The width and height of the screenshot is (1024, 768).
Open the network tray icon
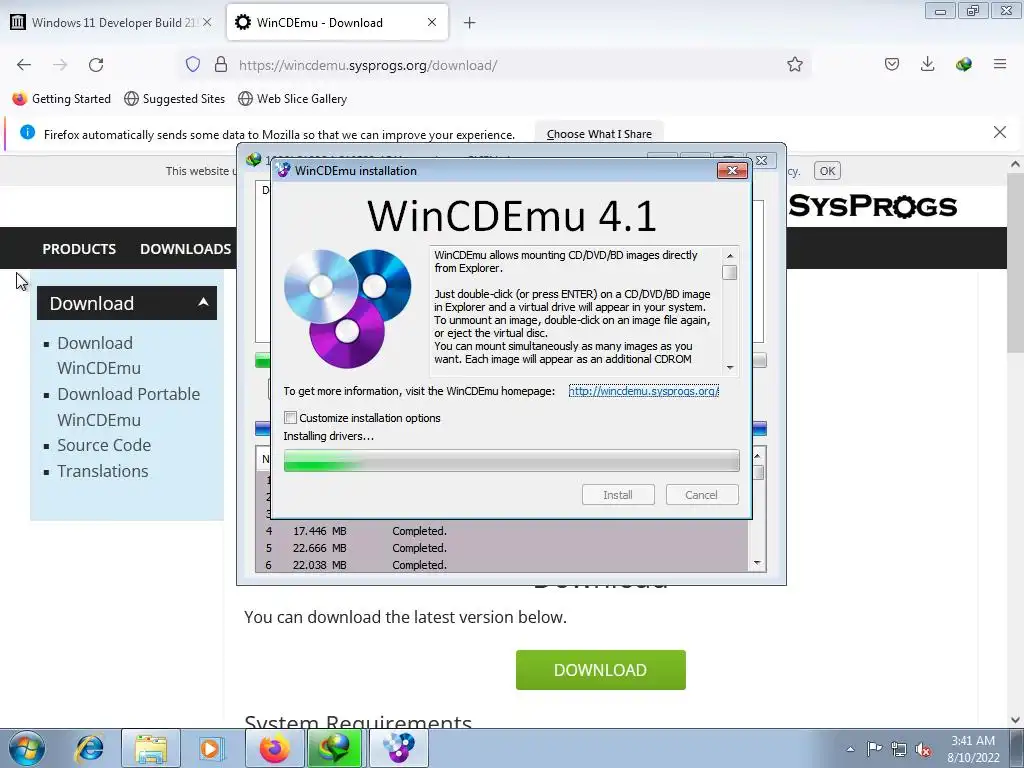point(899,749)
